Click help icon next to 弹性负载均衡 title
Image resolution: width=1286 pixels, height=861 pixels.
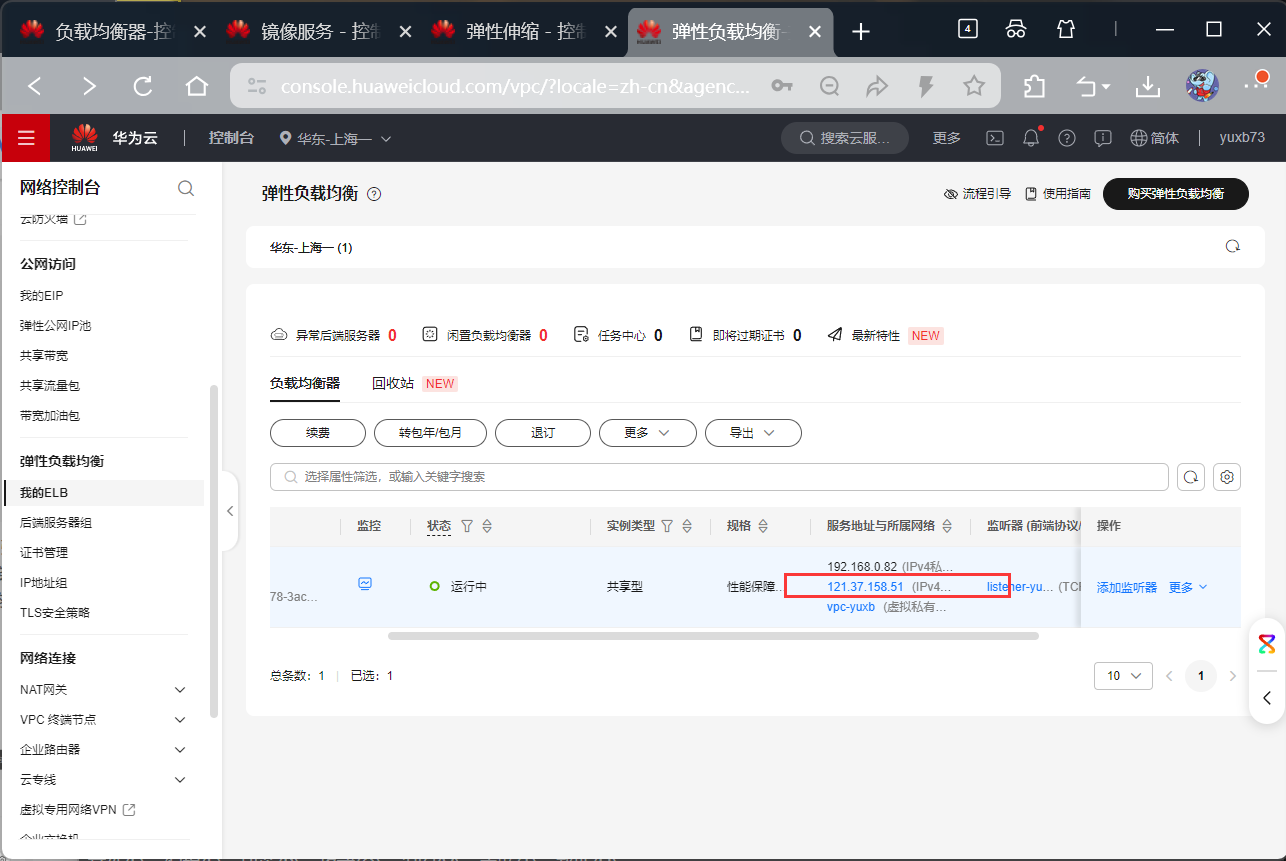click(x=374, y=194)
